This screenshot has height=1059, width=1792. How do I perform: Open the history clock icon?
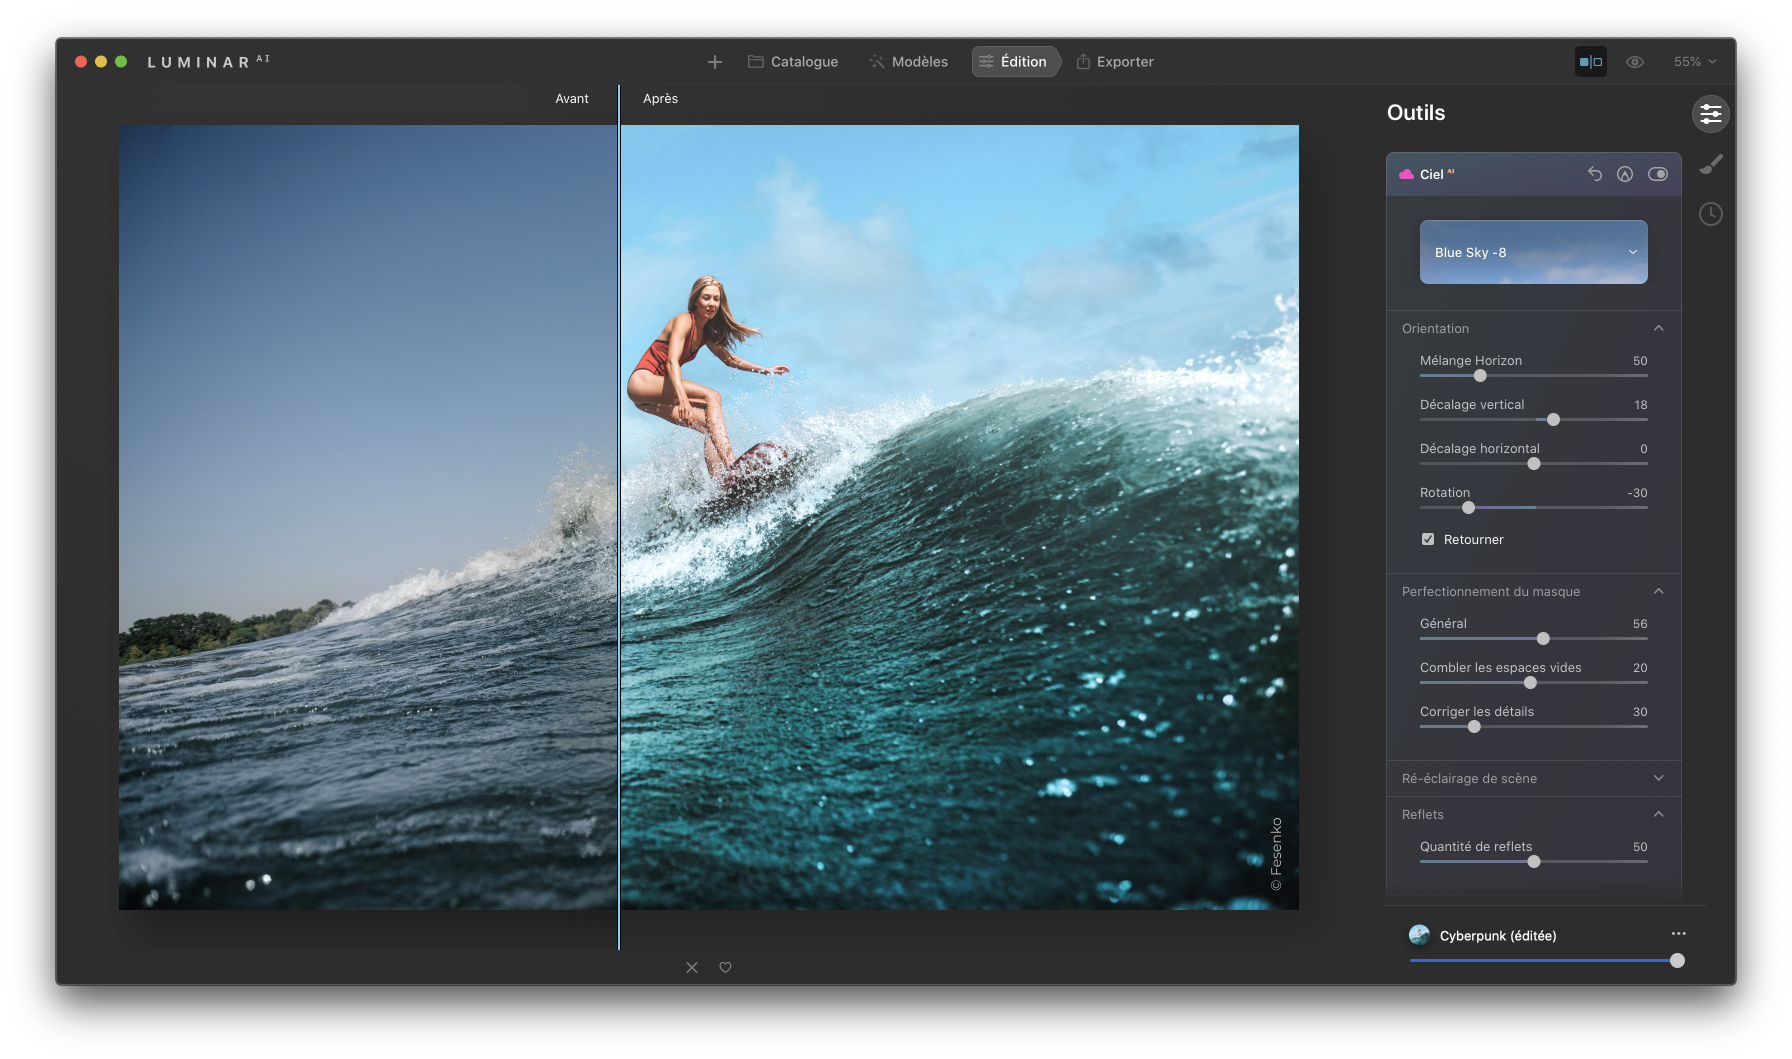click(x=1711, y=214)
